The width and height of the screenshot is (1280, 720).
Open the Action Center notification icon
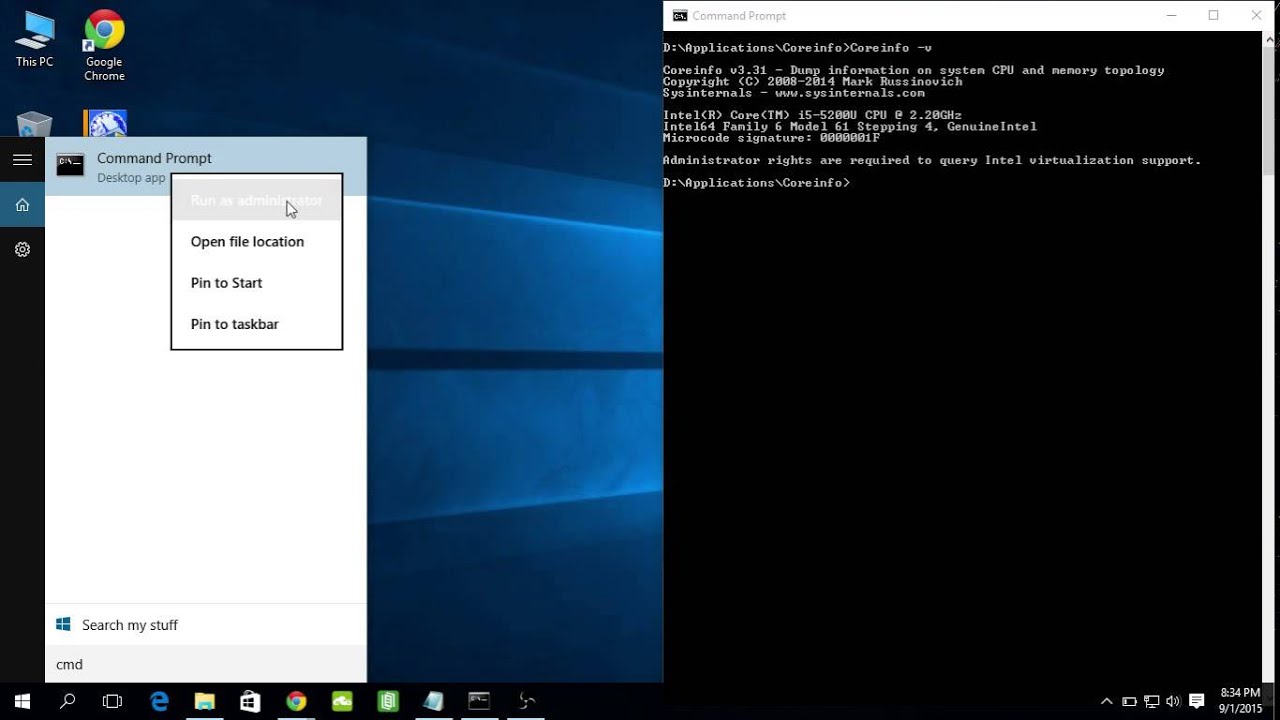pos(1197,700)
